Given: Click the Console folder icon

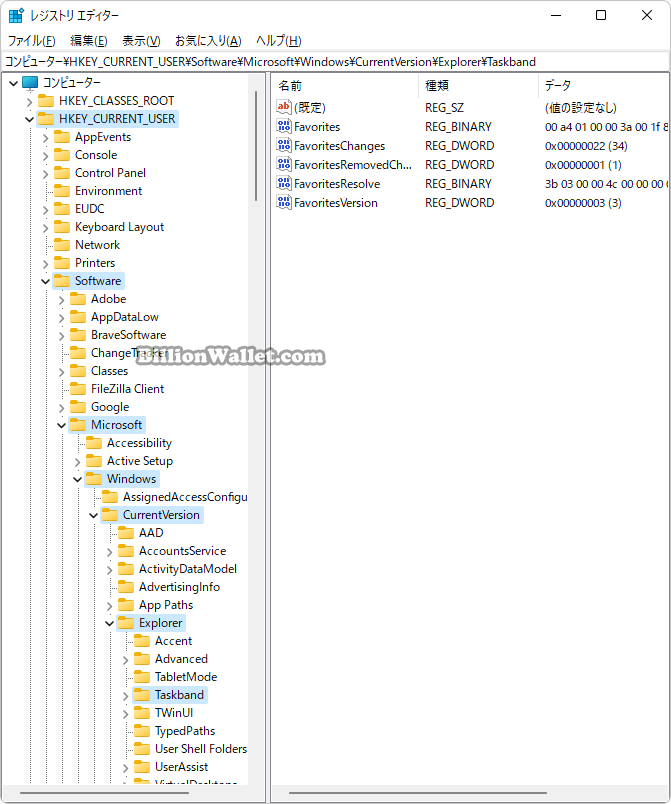Looking at the screenshot, I should (62, 155).
